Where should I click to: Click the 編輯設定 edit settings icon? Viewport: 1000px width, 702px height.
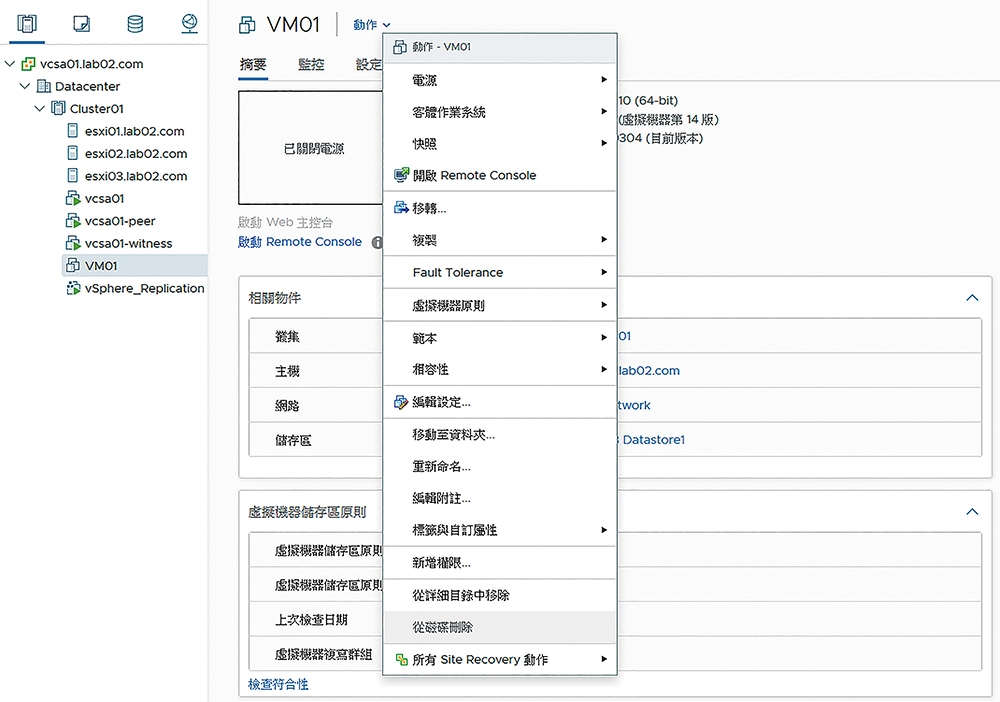click(401, 402)
